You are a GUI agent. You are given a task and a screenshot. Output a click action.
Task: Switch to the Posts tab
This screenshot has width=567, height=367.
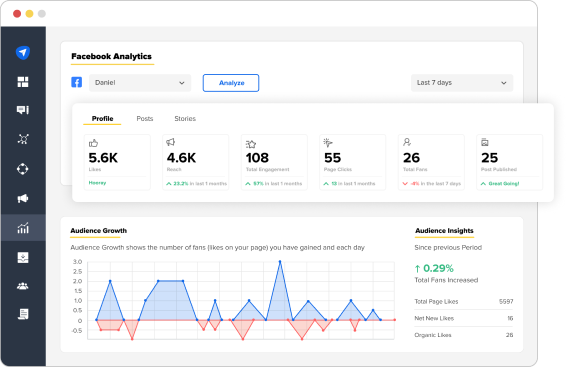tap(145, 119)
